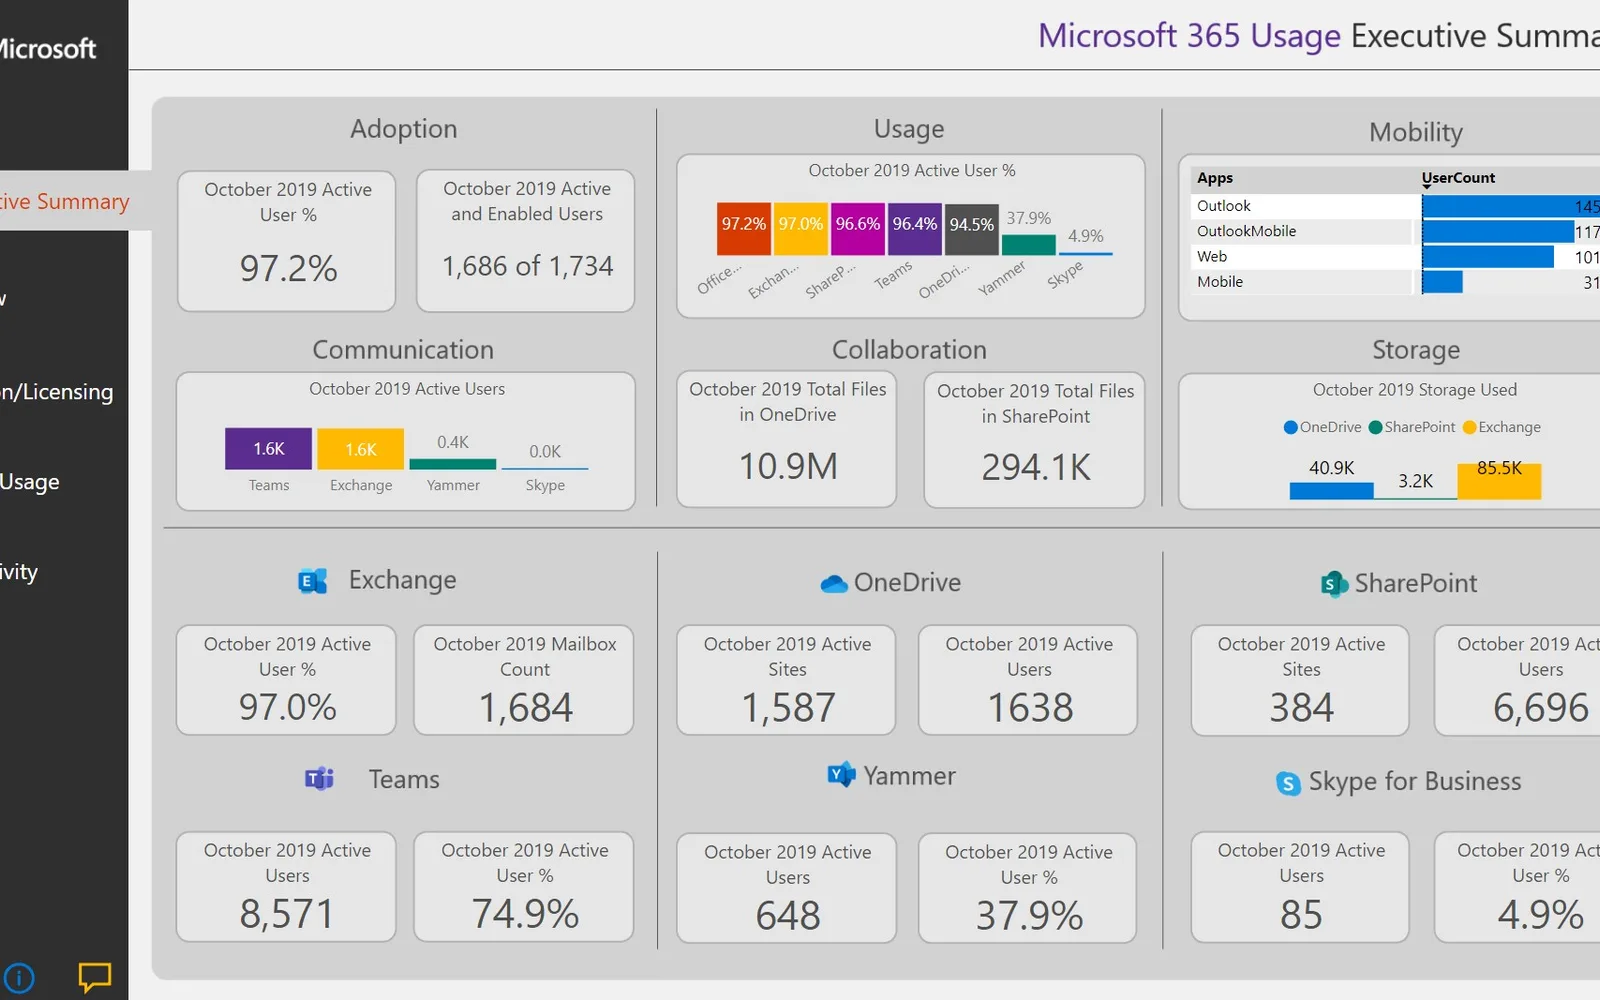
Task: Click the Outlook user count bar
Action: click(1510, 206)
